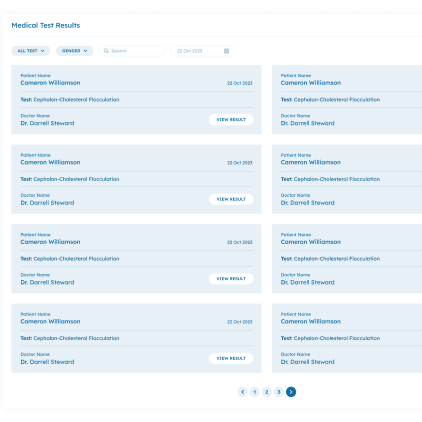Click View Result on the third left-column card
The width and height of the screenshot is (422, 422).
[x=231, y=279]
